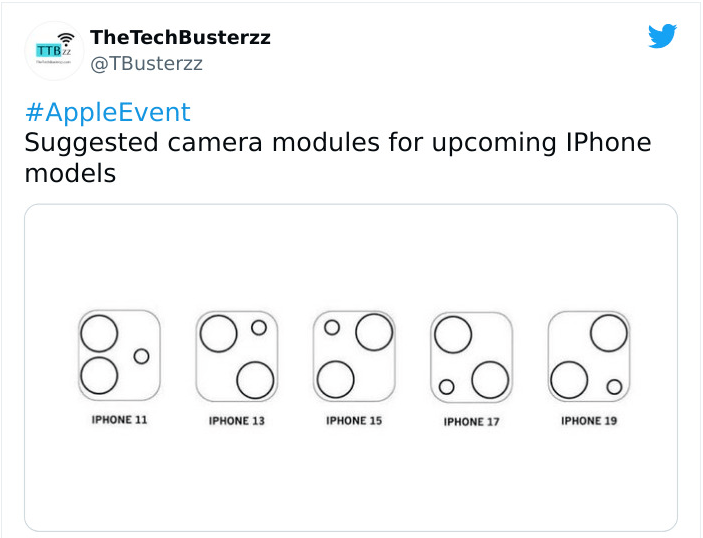Open TheTechBusterzz profile avatar
The image size is (703, 538).
pyautogui.click(x=54, y=51)
